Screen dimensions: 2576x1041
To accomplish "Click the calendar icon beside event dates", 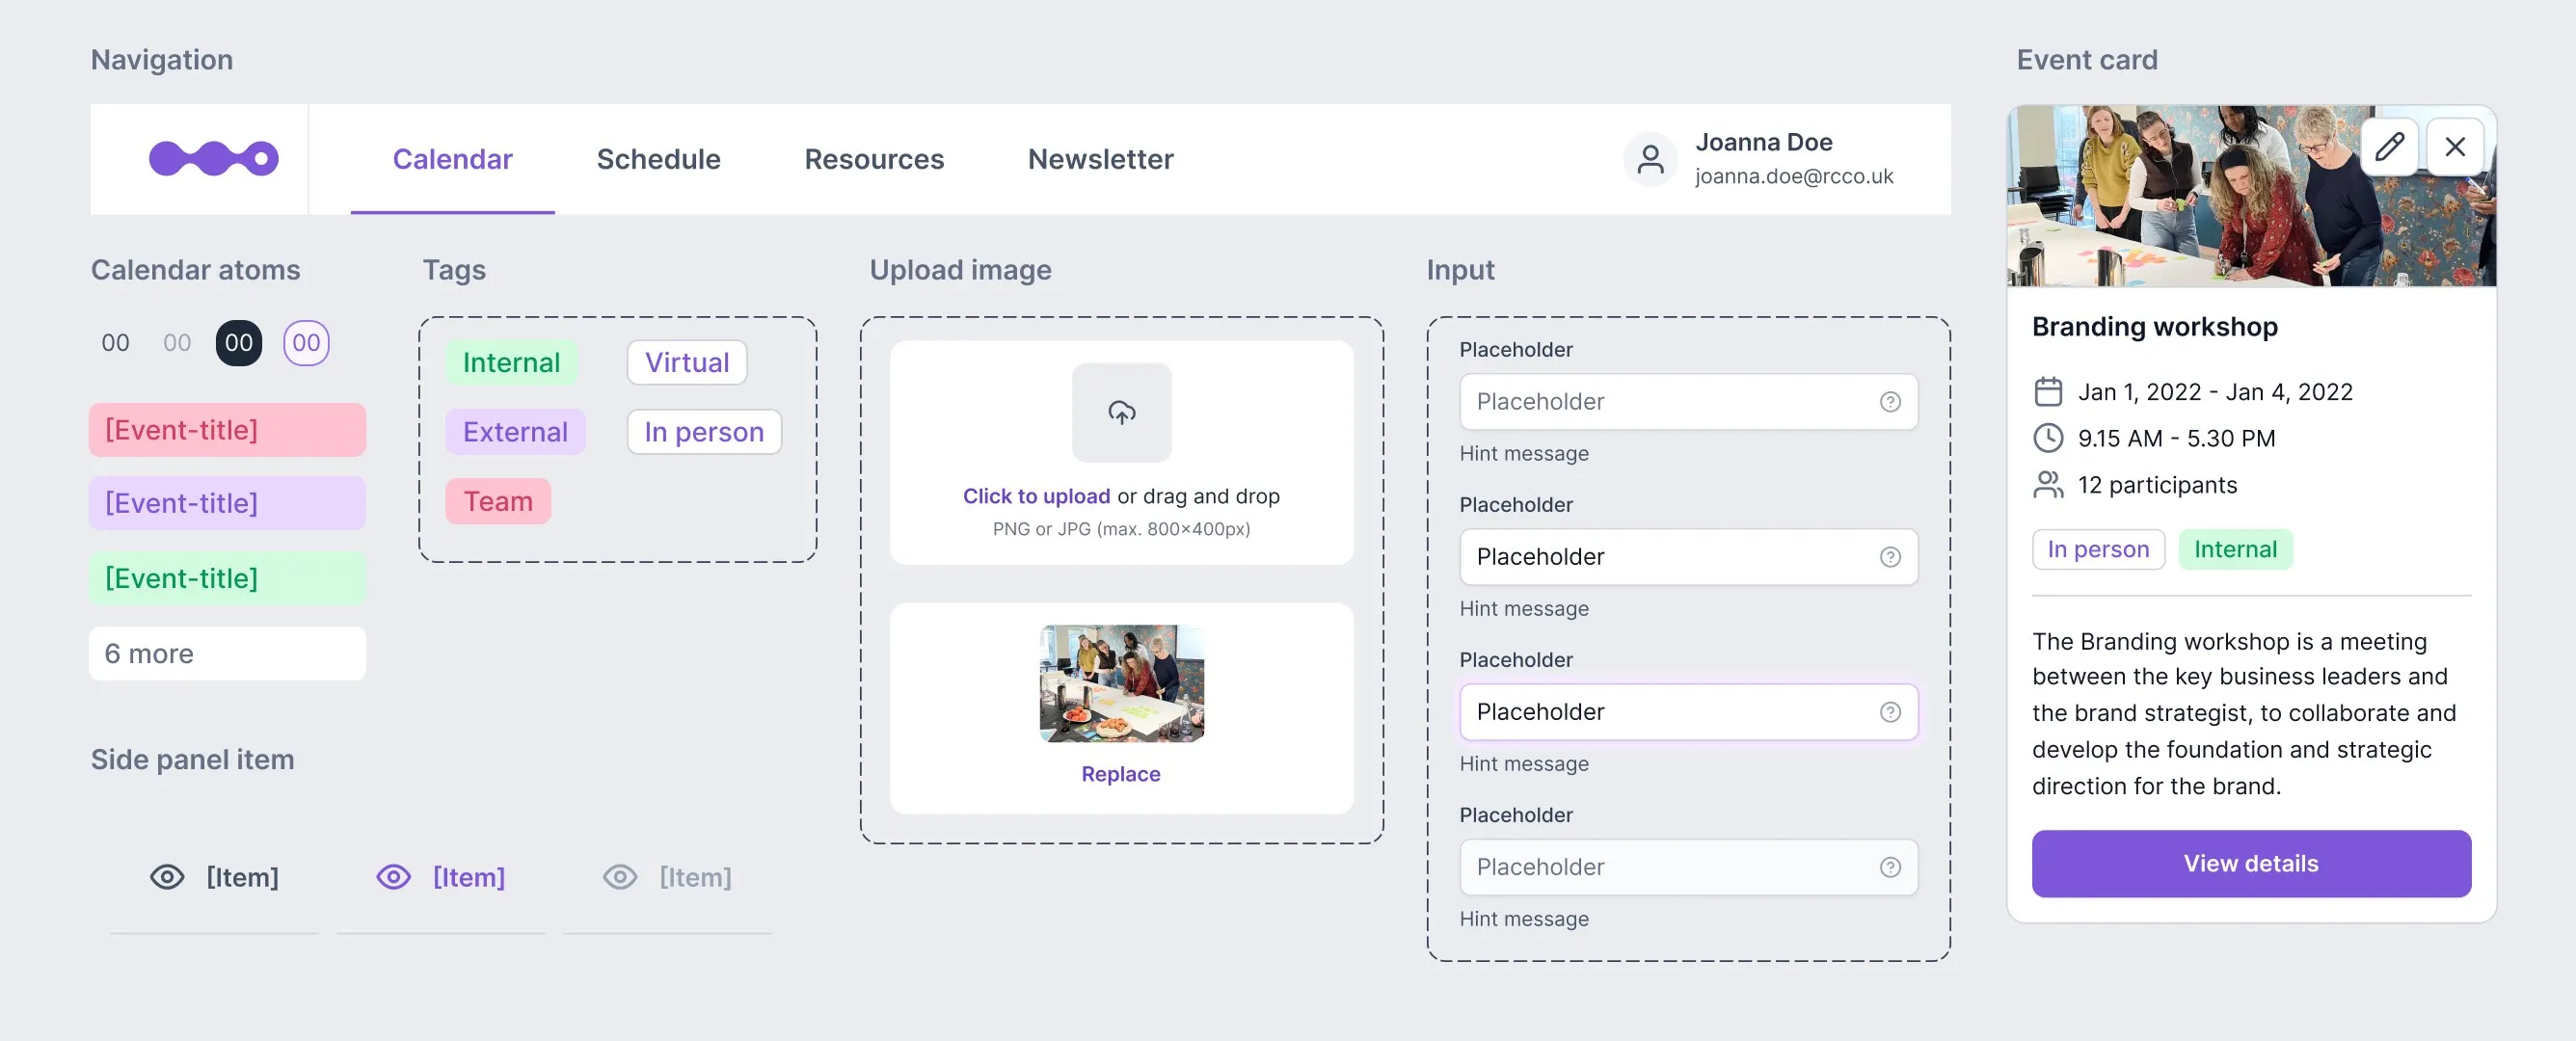I will tap(2048, 391).
